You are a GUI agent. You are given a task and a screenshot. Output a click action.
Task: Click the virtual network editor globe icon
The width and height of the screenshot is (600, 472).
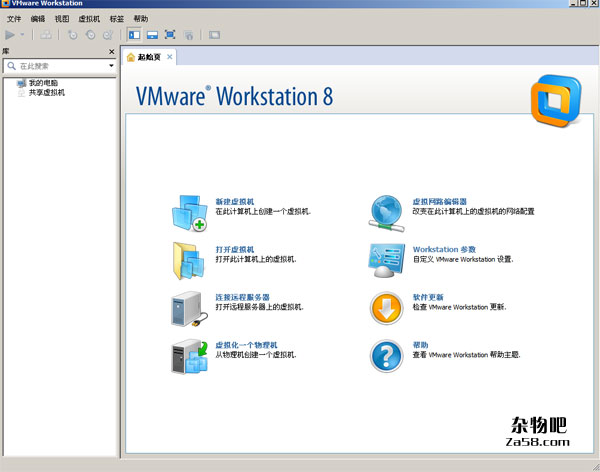point(386,213)
